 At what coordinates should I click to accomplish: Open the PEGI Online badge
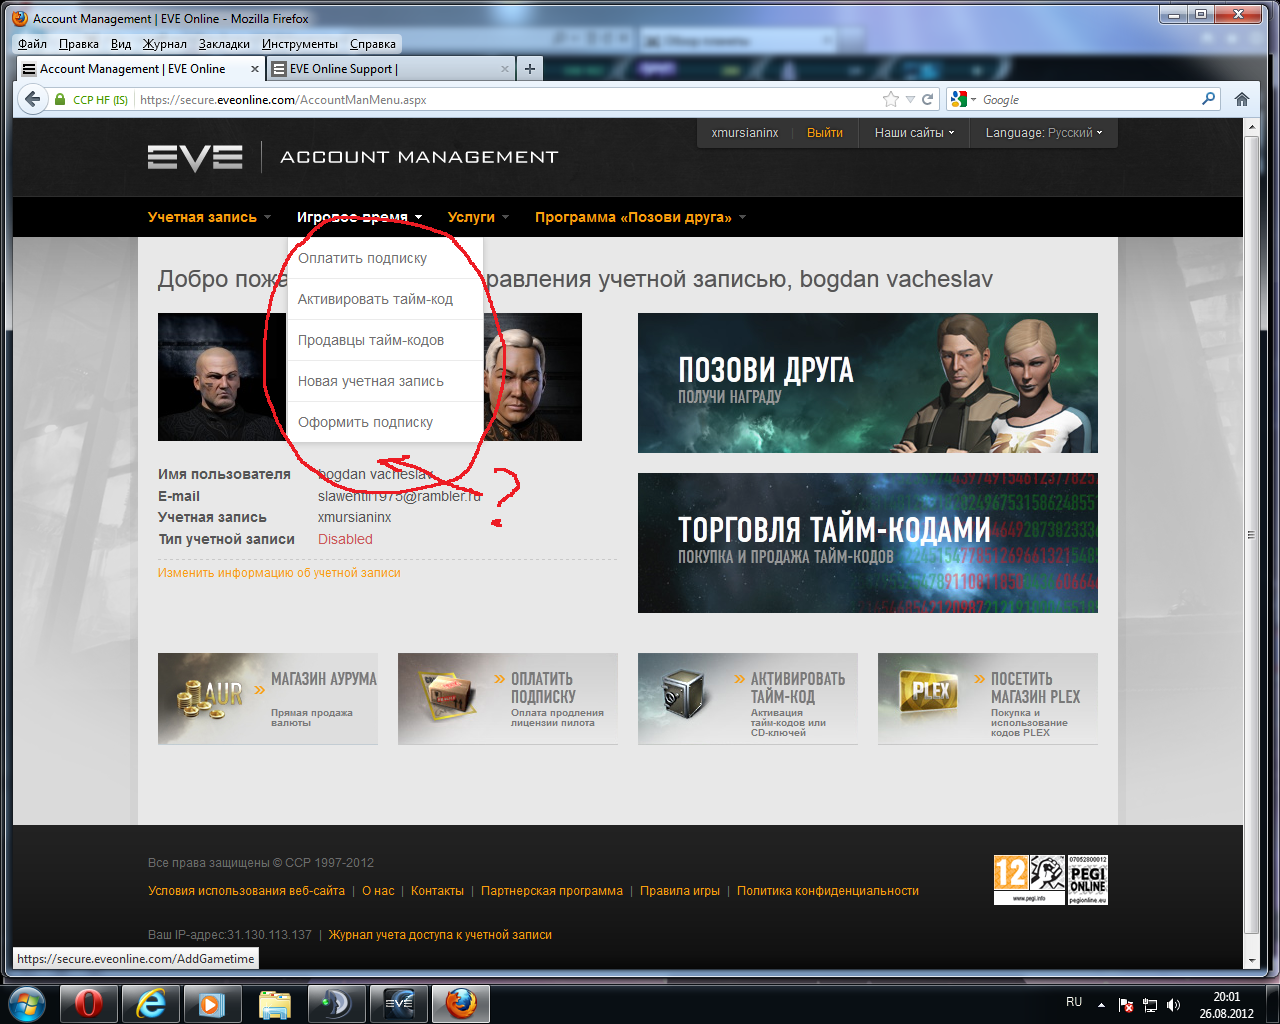click(1087, 880)
